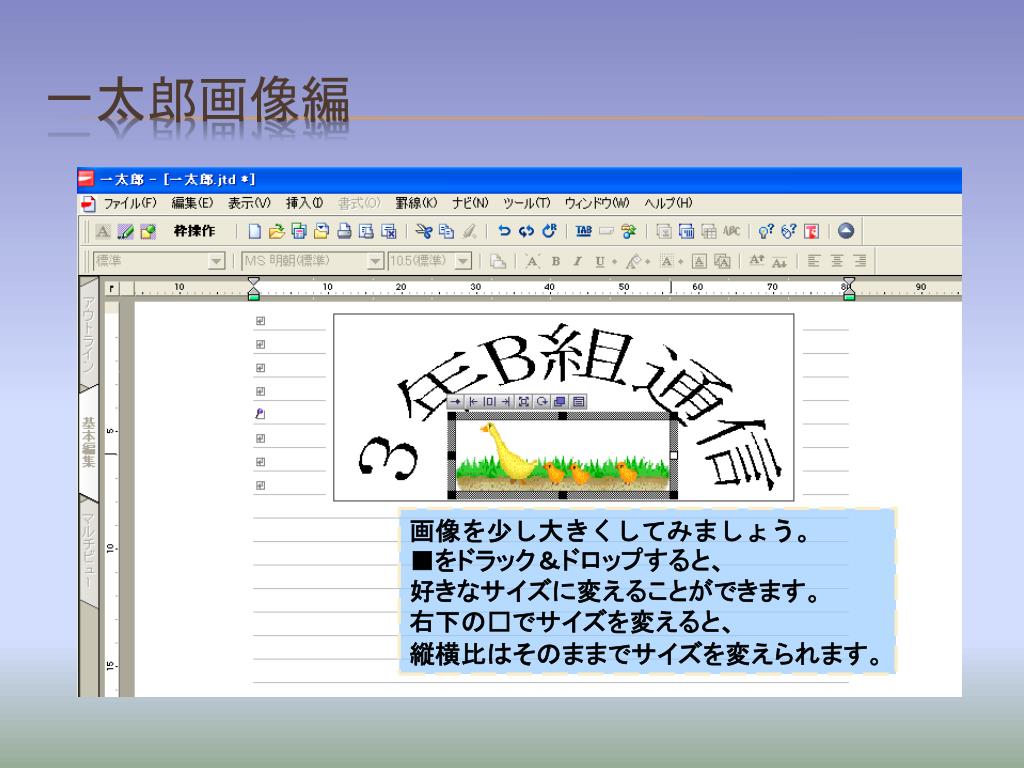Click the white proportional resize handle
Screen dimensions: 1024x768
[x=674, y=455]
